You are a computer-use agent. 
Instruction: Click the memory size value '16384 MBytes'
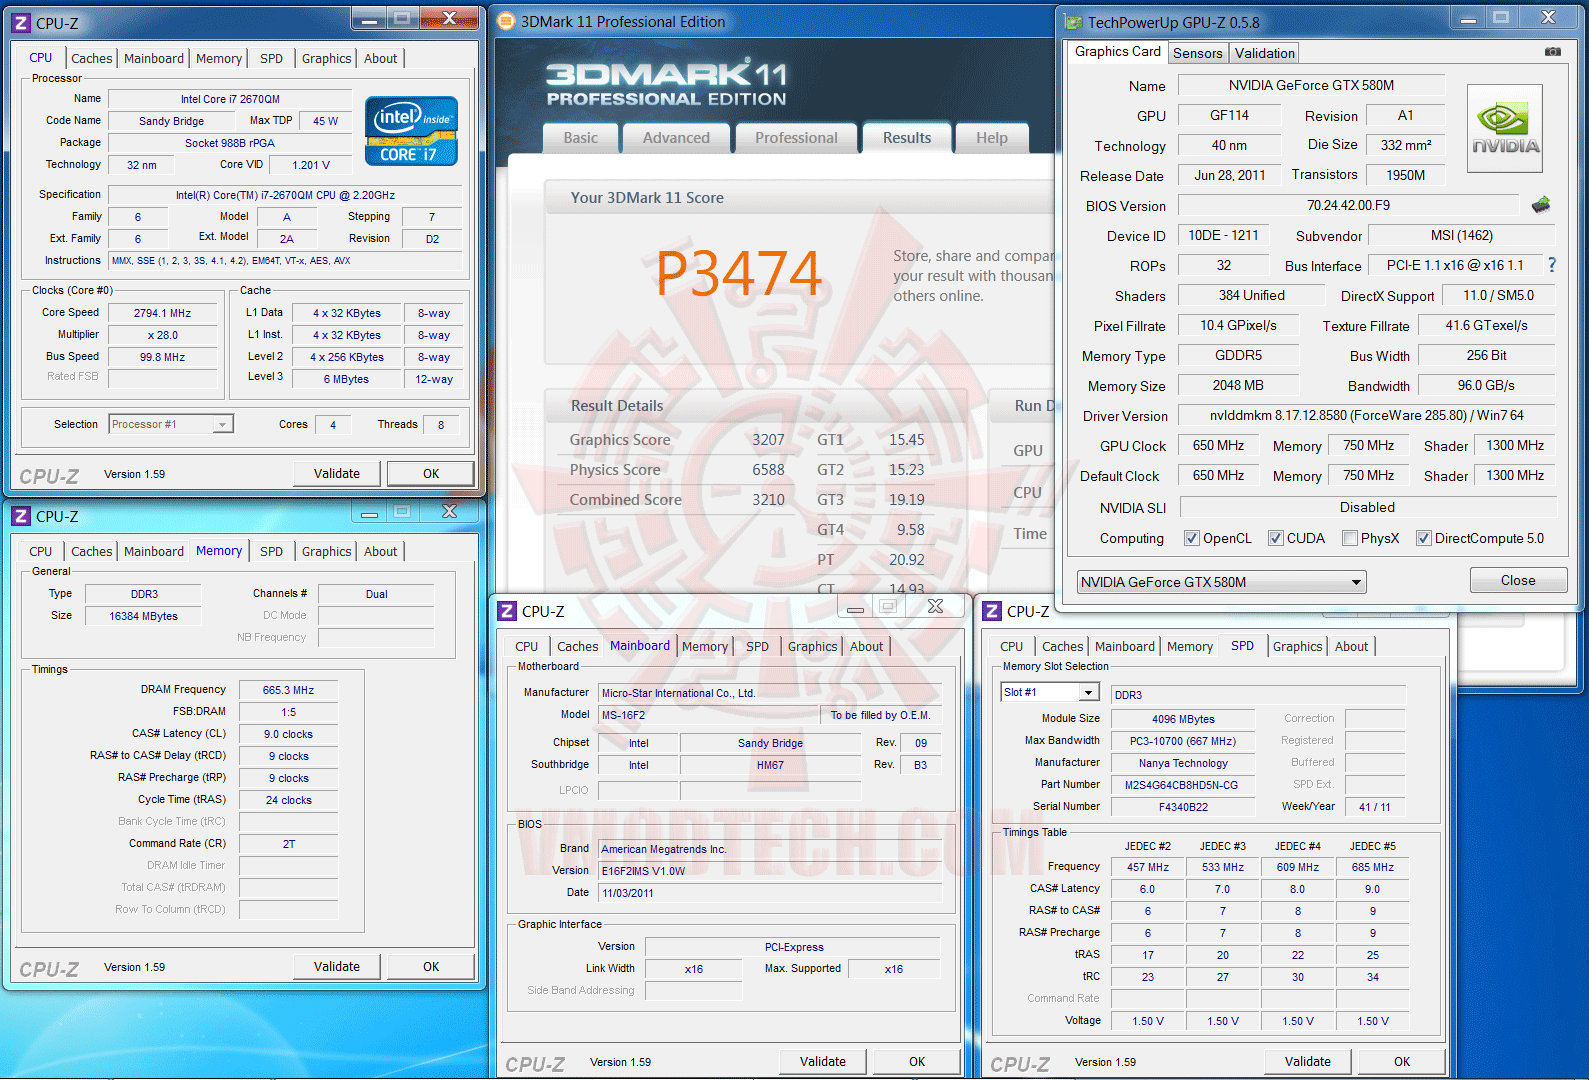tap(143, 616)
